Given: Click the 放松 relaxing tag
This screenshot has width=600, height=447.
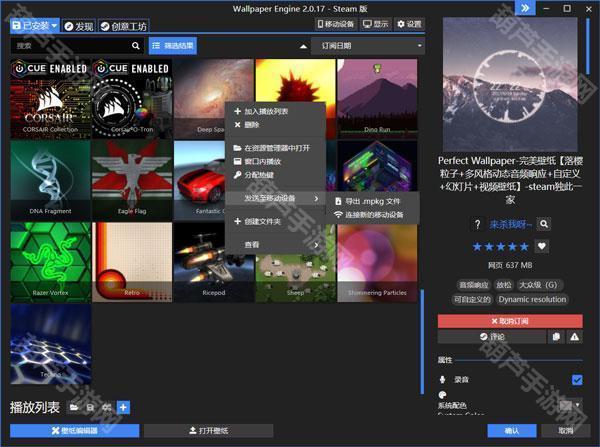Looking at the screenshot, I should (504, 285).
